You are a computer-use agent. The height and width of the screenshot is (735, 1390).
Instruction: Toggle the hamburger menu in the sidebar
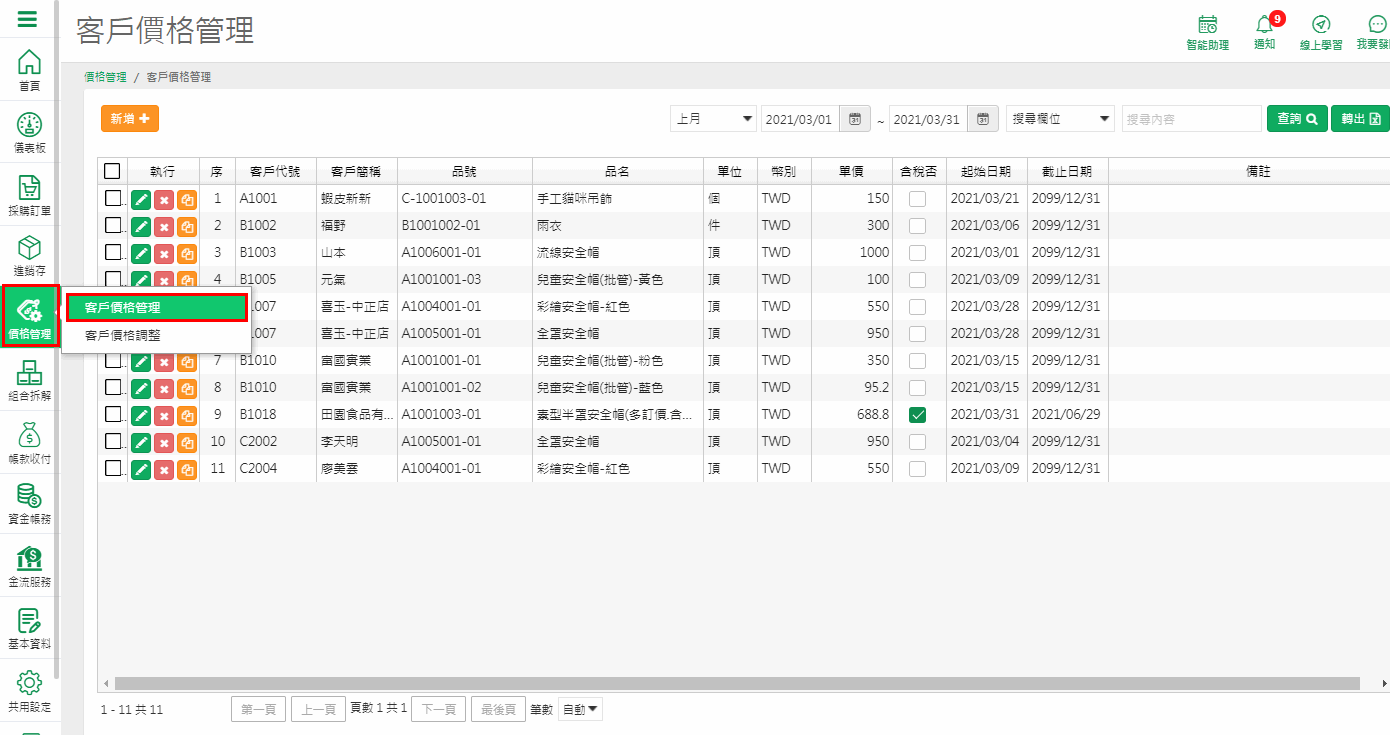point(28,18)
